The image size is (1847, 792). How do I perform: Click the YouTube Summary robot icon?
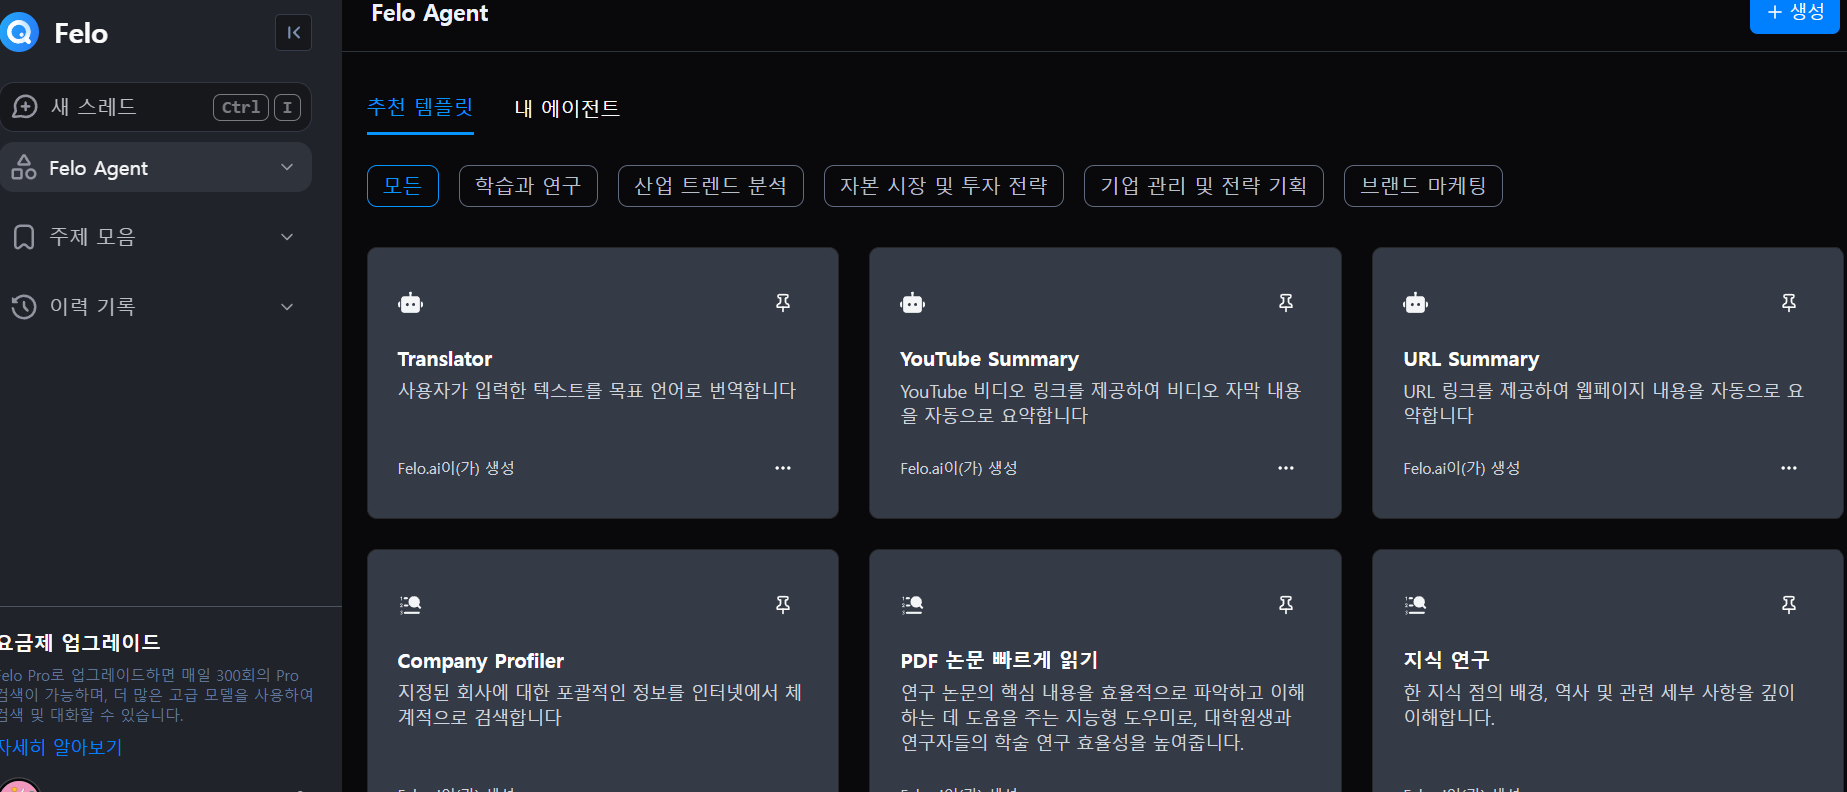tap(912, 303)
